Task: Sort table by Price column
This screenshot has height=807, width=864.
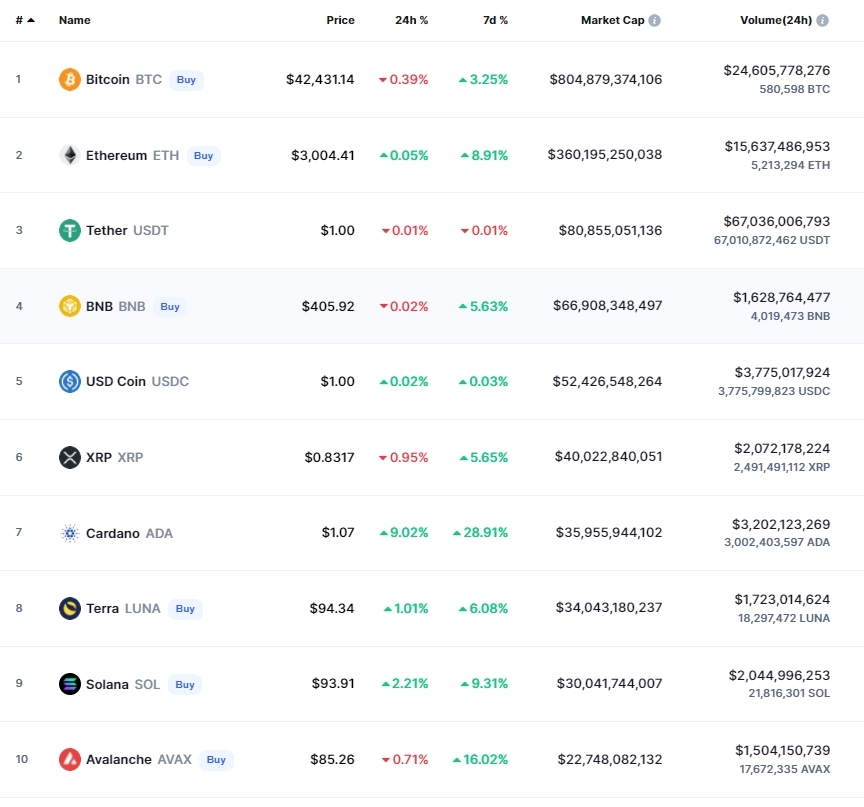Action: pyautogui.click(x=340, y=20)
